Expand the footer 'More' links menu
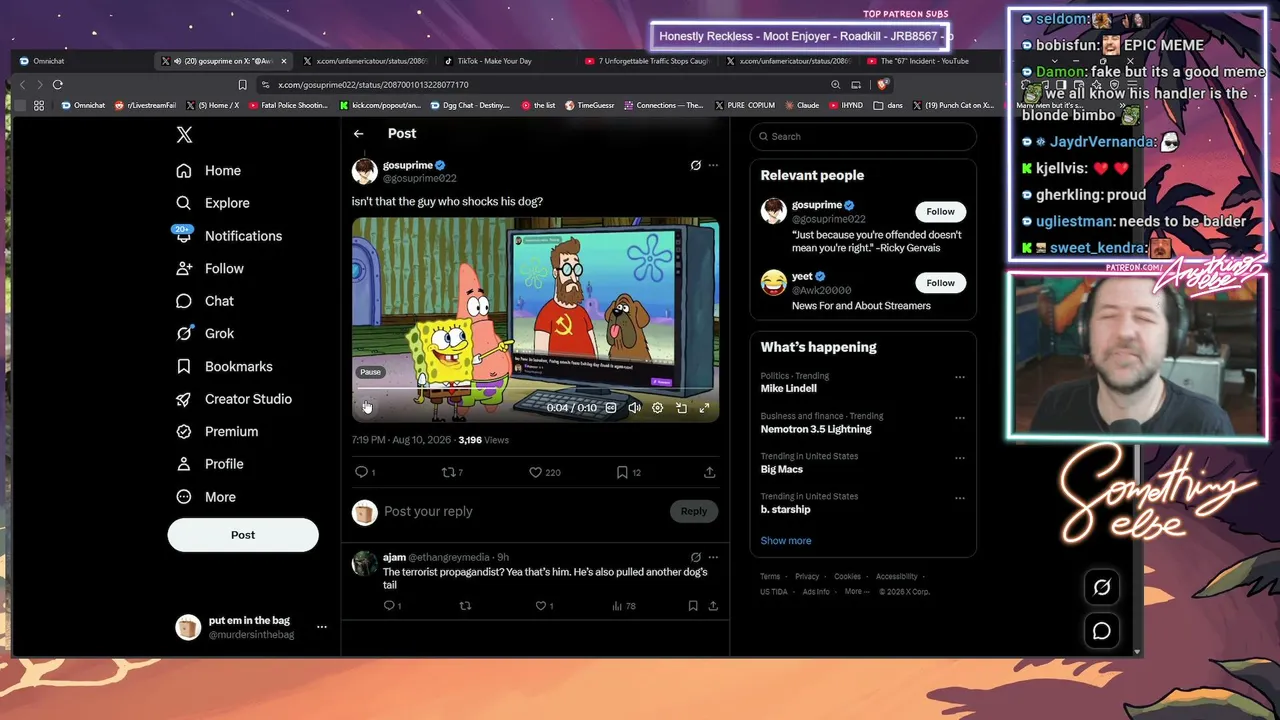This screenshot has height=720, width=1280. click(856, 592)
